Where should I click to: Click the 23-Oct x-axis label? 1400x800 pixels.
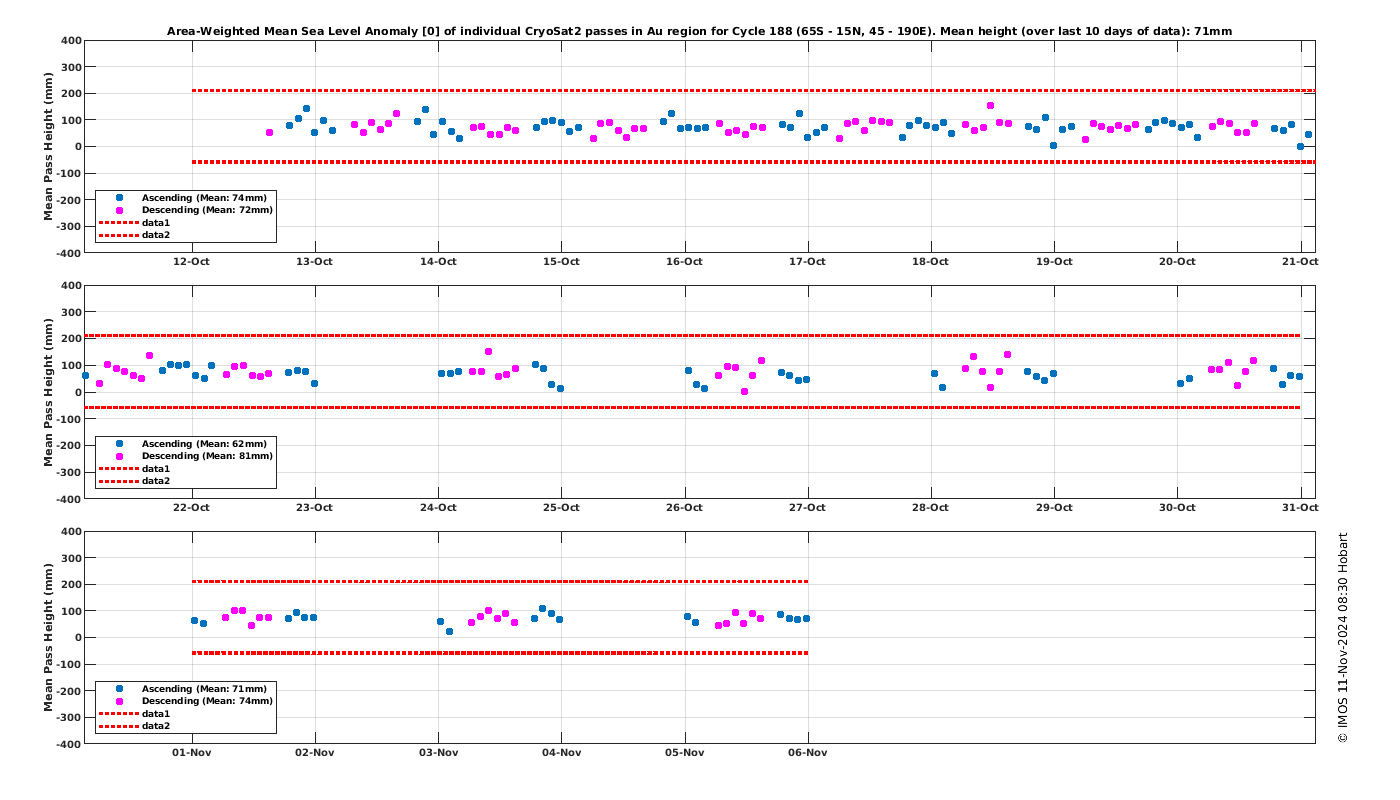pyautogui.click(x=315, y=507)
